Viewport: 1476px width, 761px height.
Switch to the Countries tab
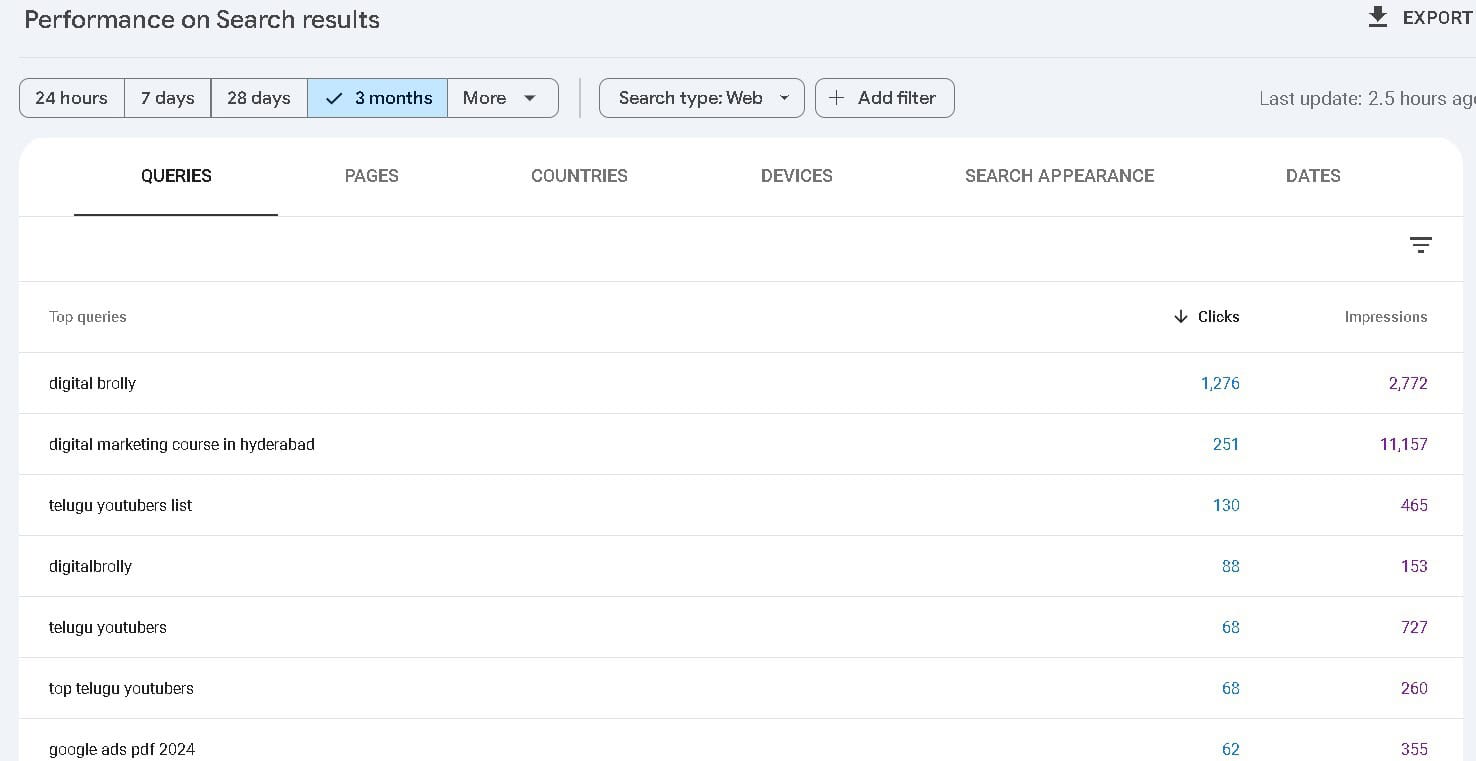(x=579, y=176)
